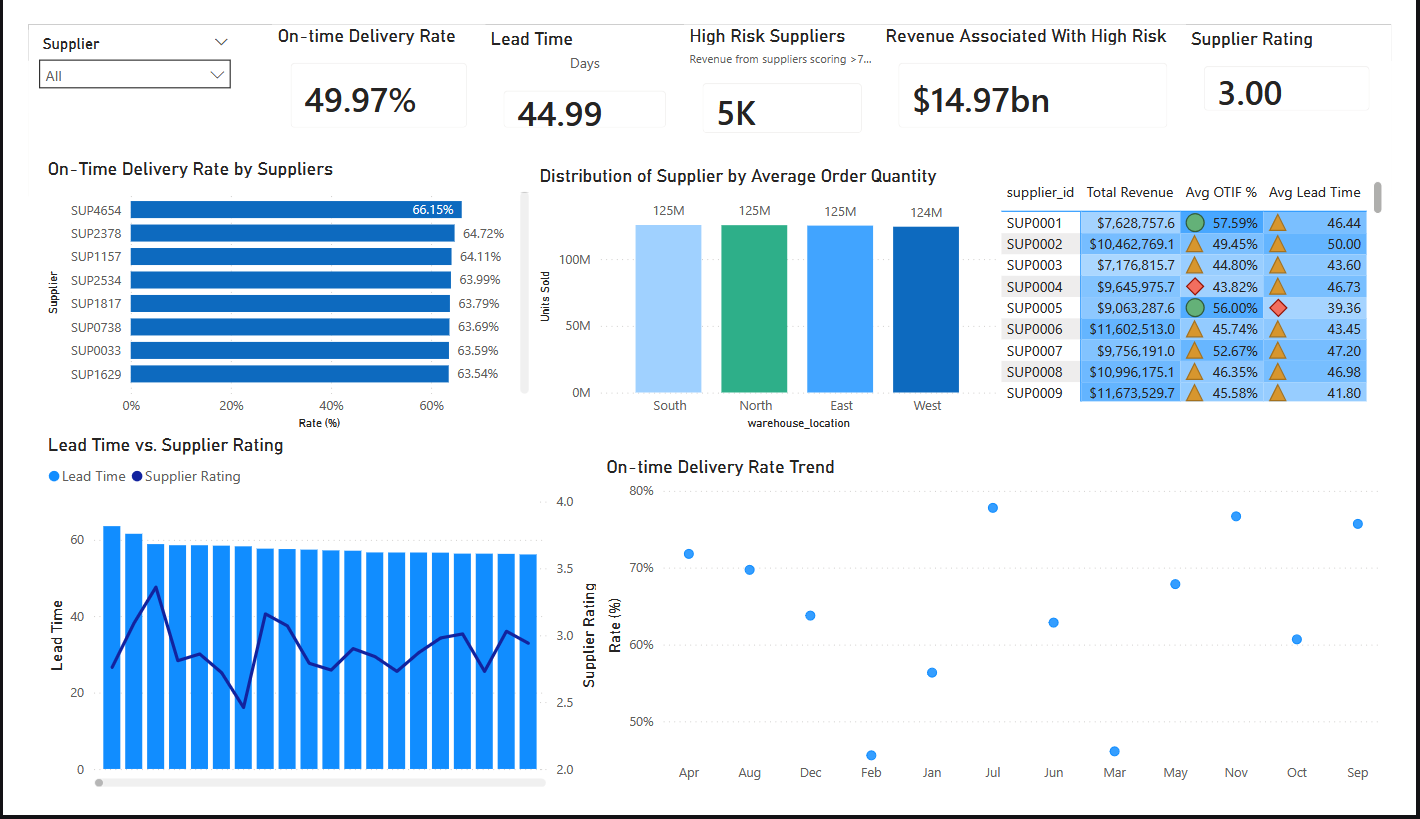Click orange triangle icon next to 49.45%

(1194, 244)
